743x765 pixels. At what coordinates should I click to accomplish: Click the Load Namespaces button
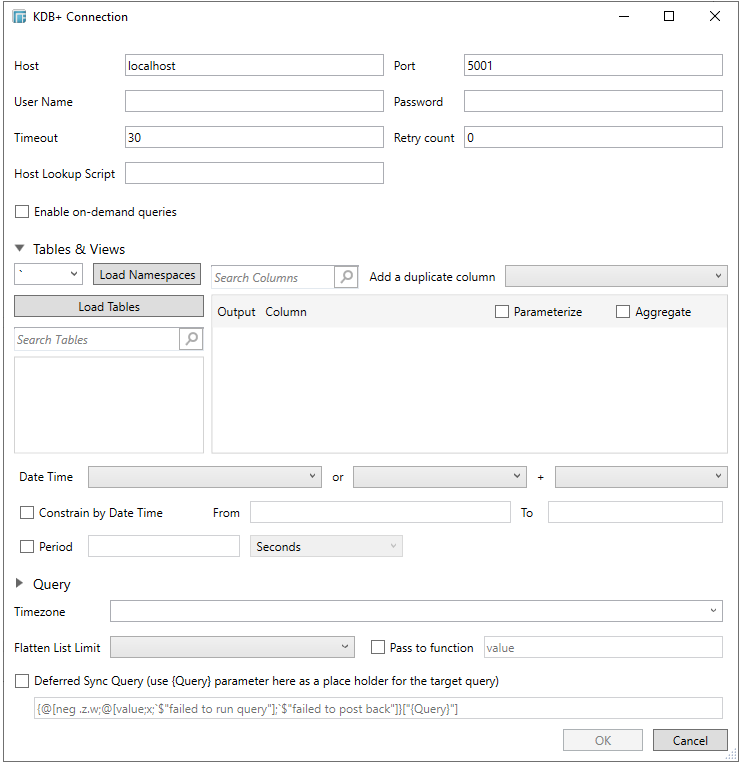click(148, 275)
